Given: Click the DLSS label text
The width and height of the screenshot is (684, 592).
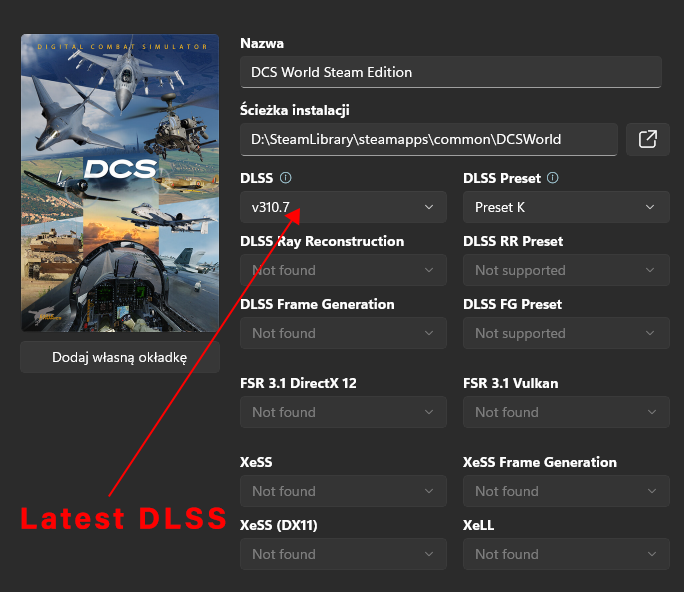Looking at the screenshot, I should coord(256,178).
